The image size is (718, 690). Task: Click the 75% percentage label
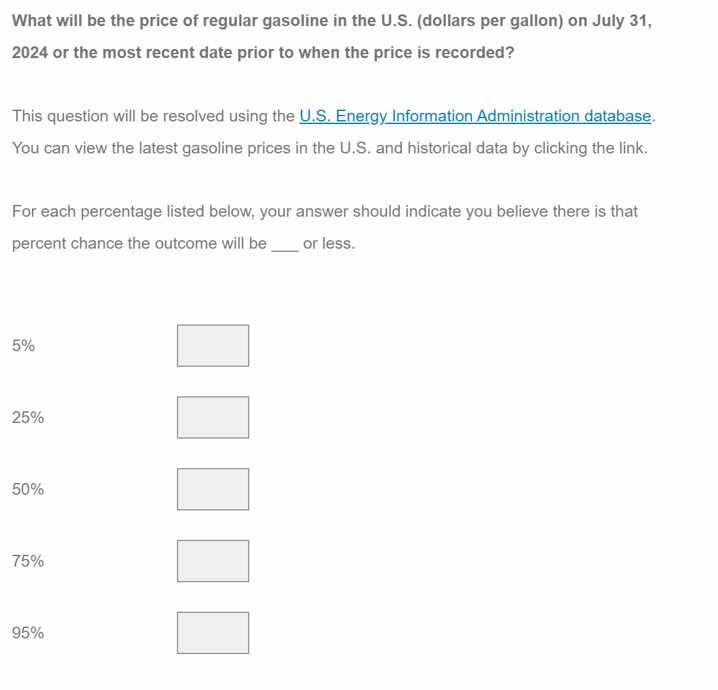point(28,562)
